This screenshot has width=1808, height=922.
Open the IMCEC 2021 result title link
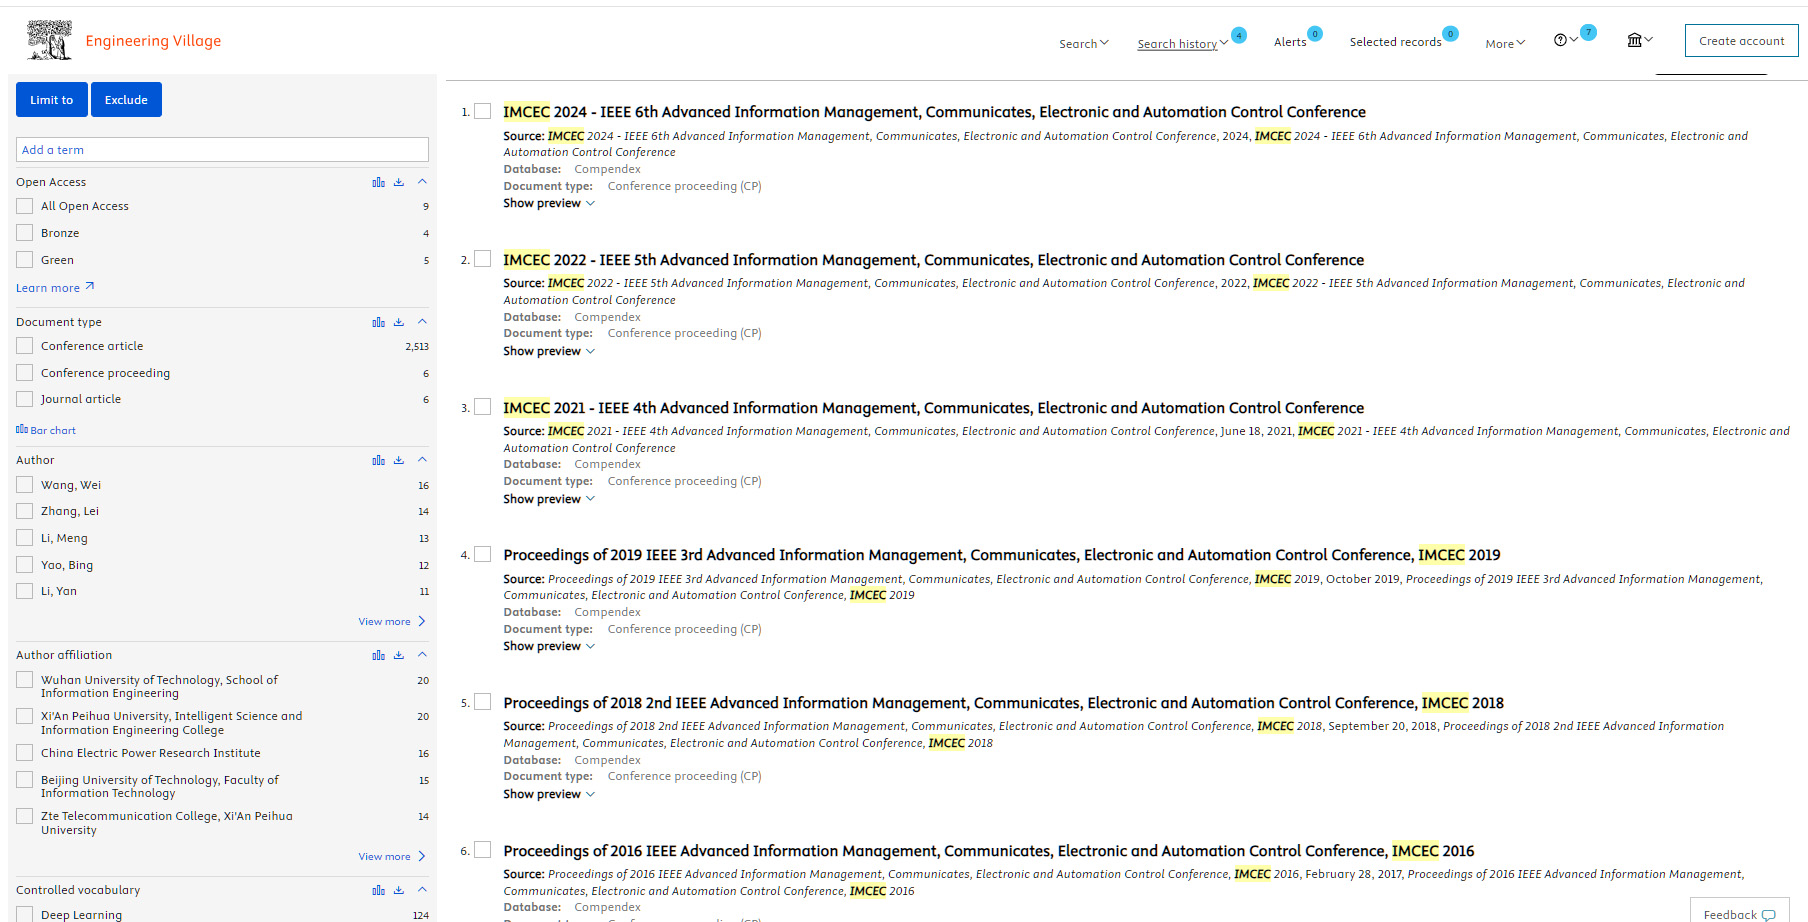pos(933,408)
